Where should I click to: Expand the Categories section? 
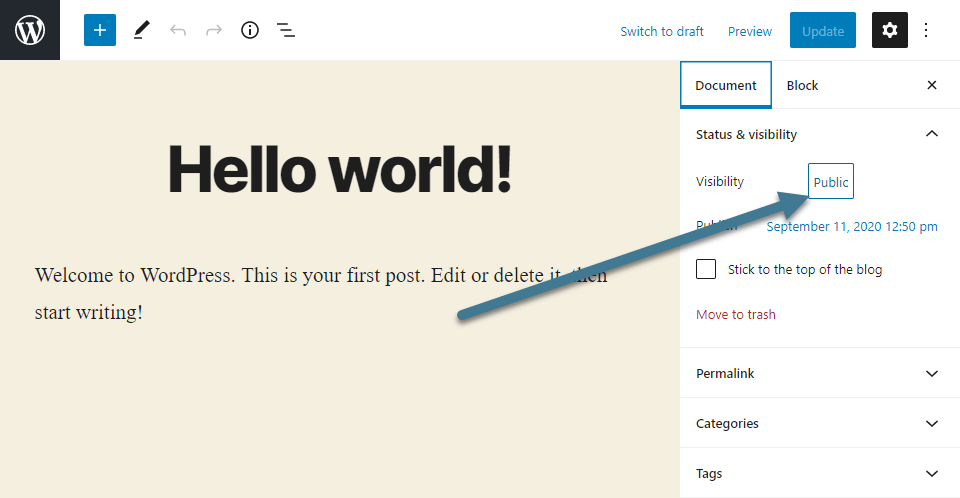pos(931,423)
